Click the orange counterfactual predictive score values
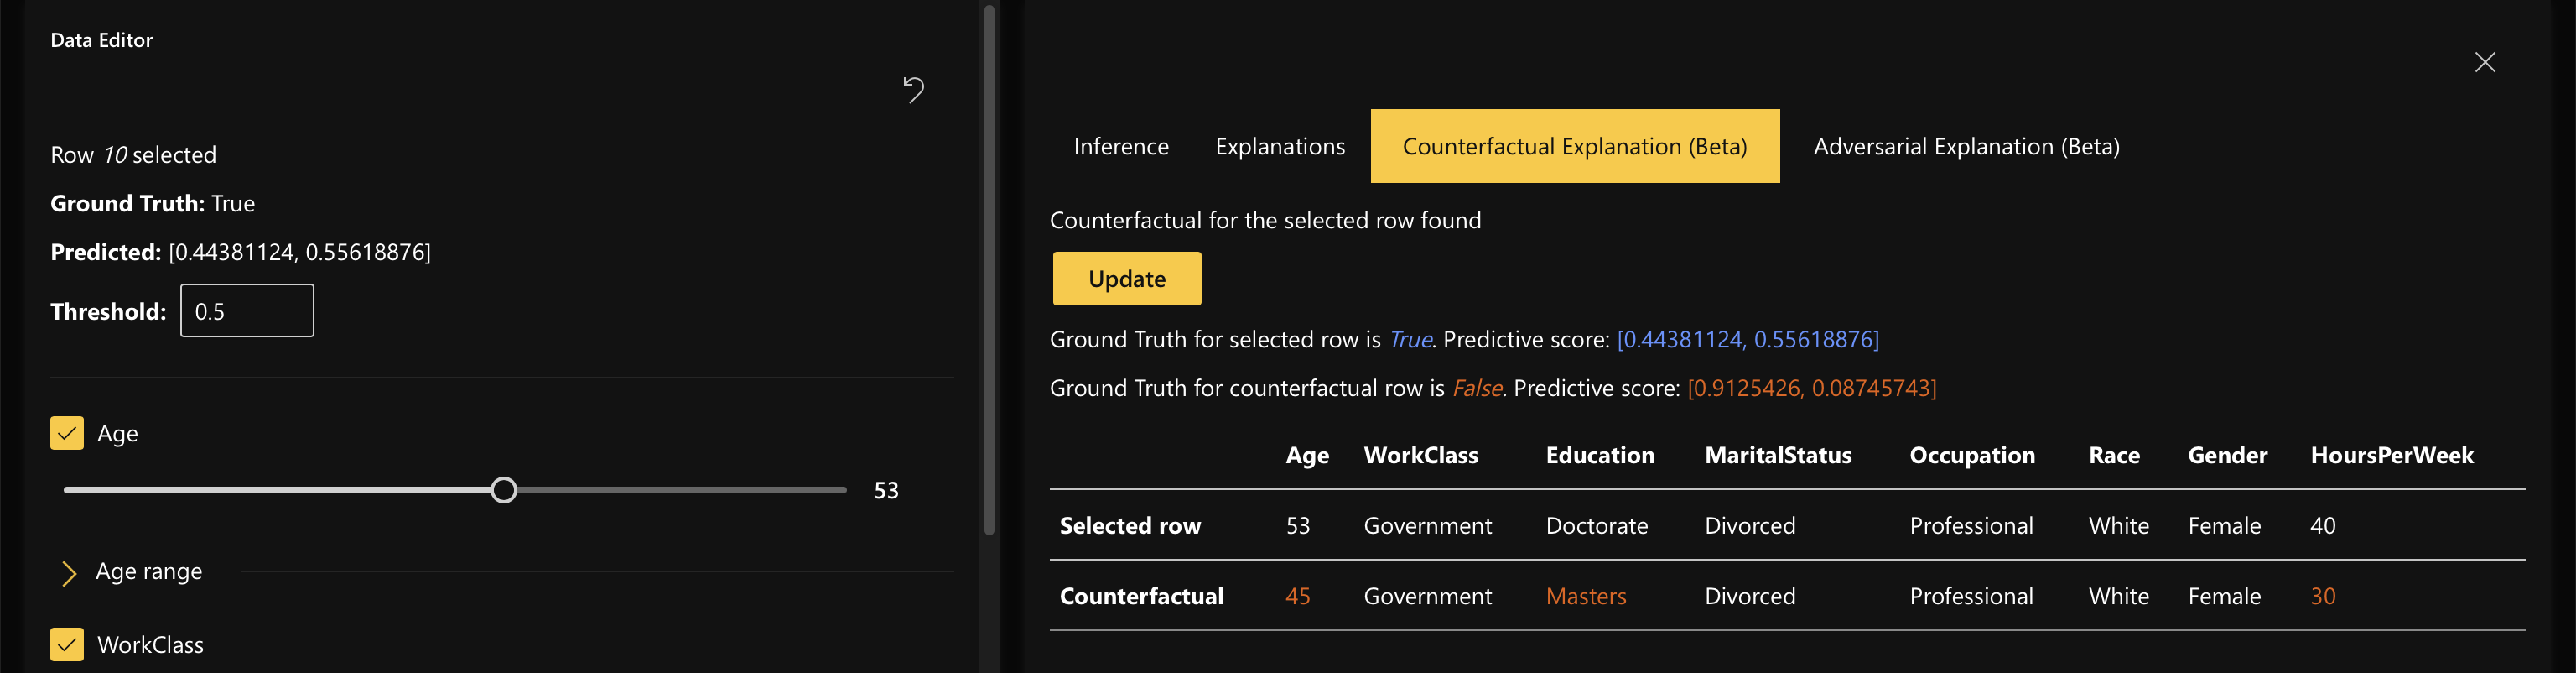Screen dimensions: 2576x673 [1811, 388]
